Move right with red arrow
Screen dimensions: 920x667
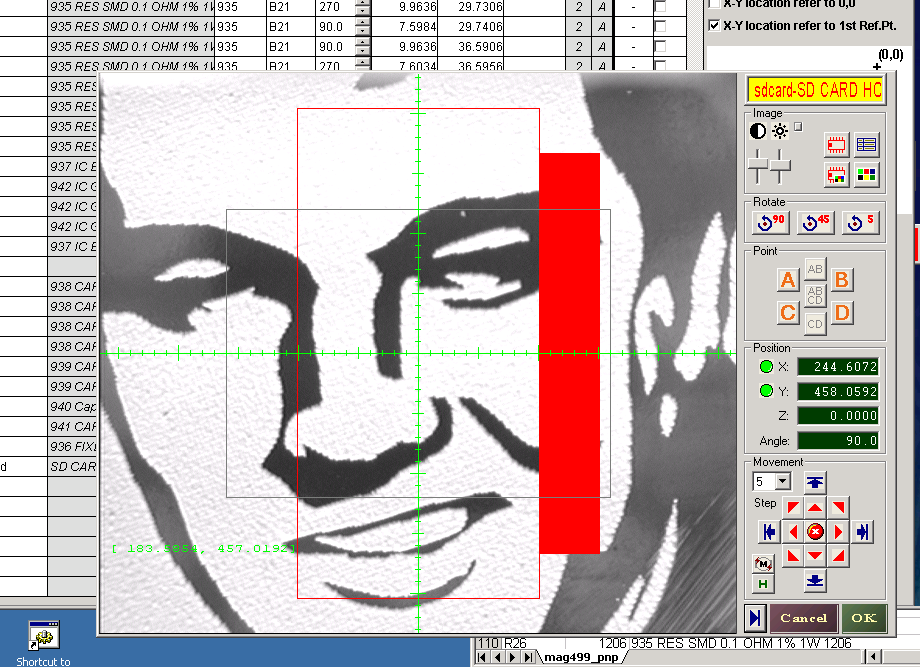[838, 532]
